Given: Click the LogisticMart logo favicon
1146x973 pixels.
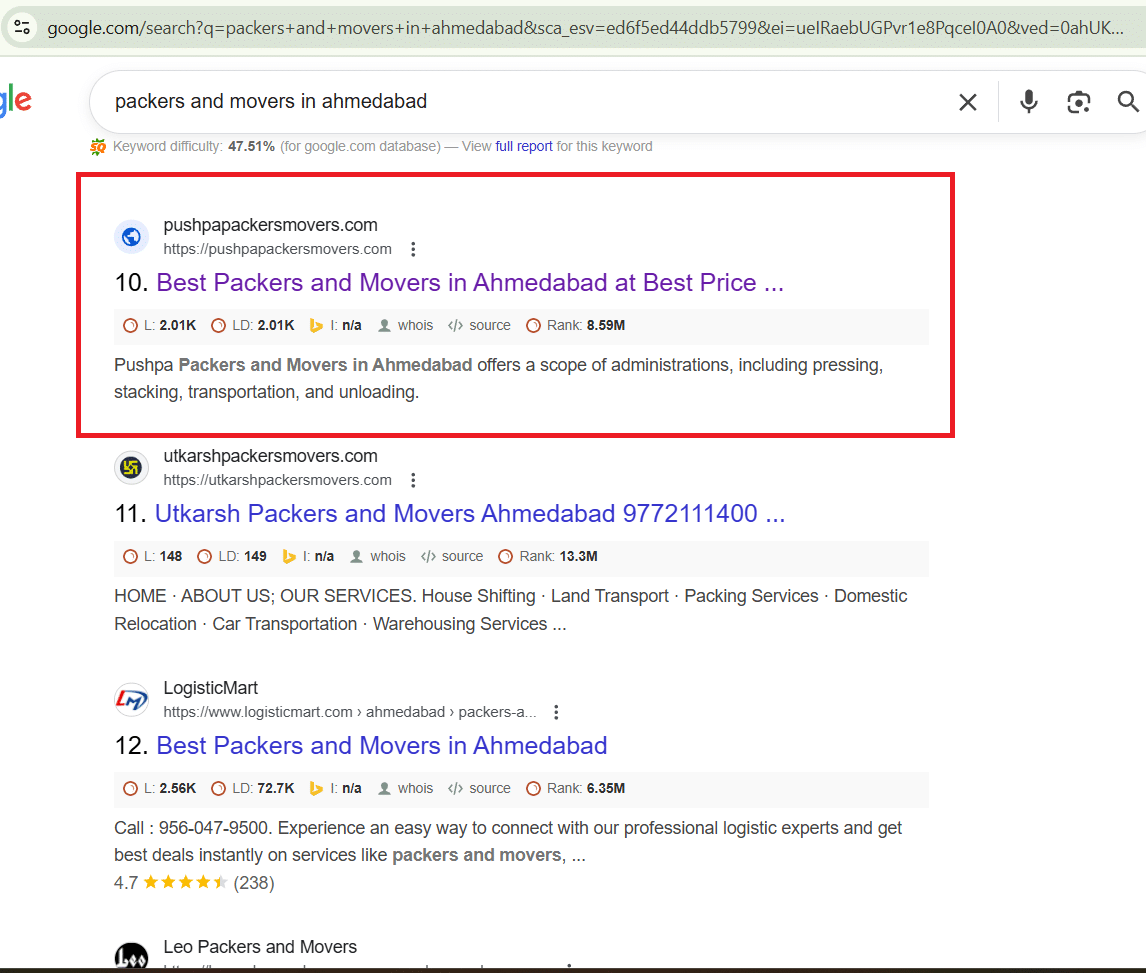Looking at the screenshot, I should point(131,700).
